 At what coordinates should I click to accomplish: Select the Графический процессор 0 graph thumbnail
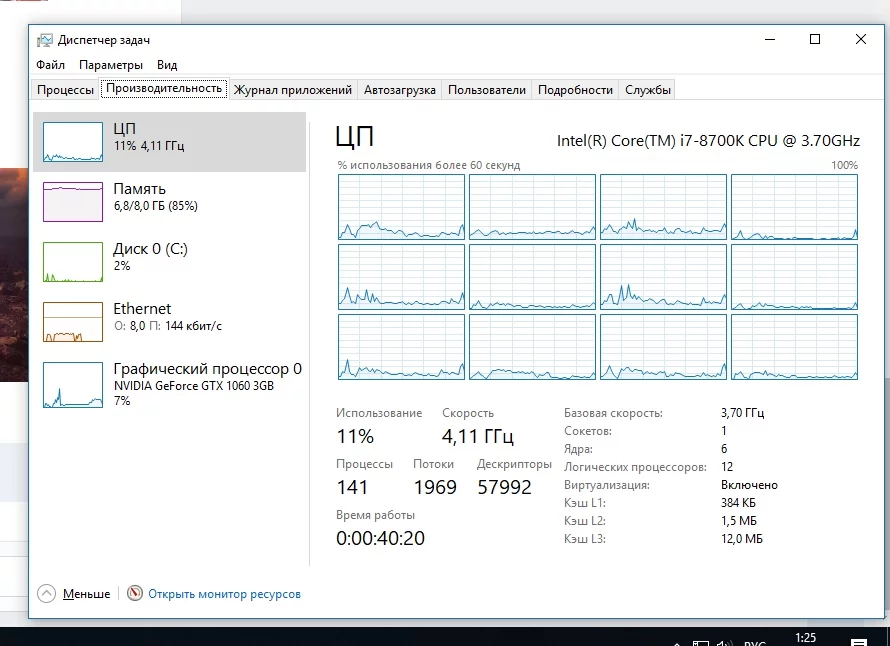tap(73, 385)
